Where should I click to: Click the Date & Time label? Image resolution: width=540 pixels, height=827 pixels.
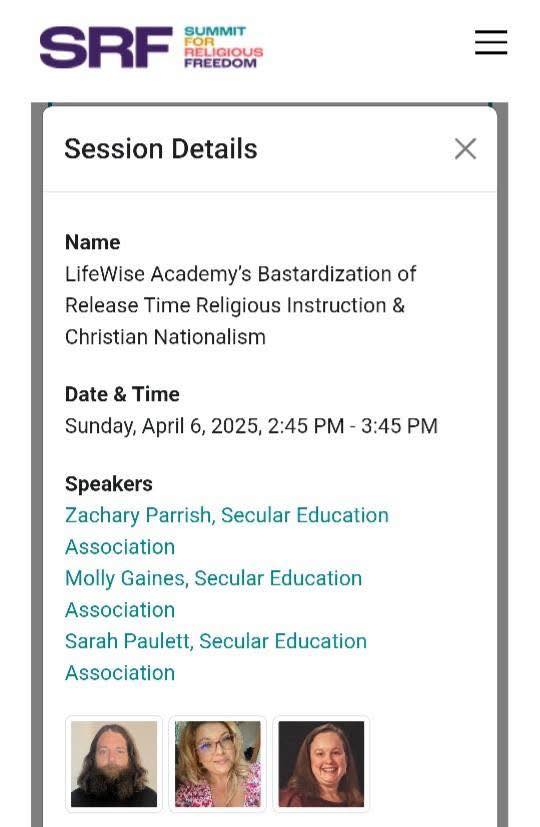122,395
